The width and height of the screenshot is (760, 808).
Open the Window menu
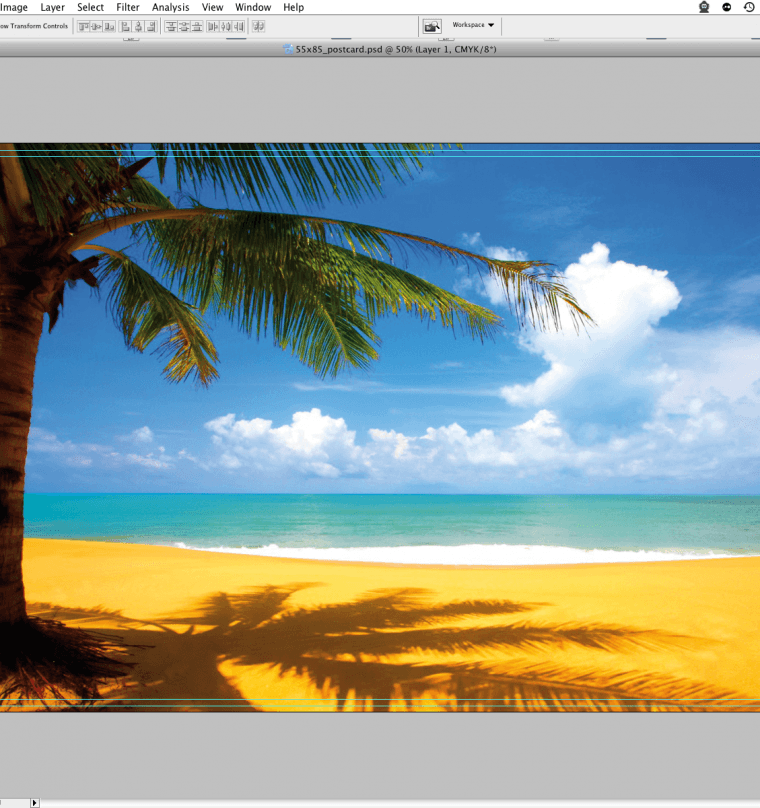pos(253,7)
